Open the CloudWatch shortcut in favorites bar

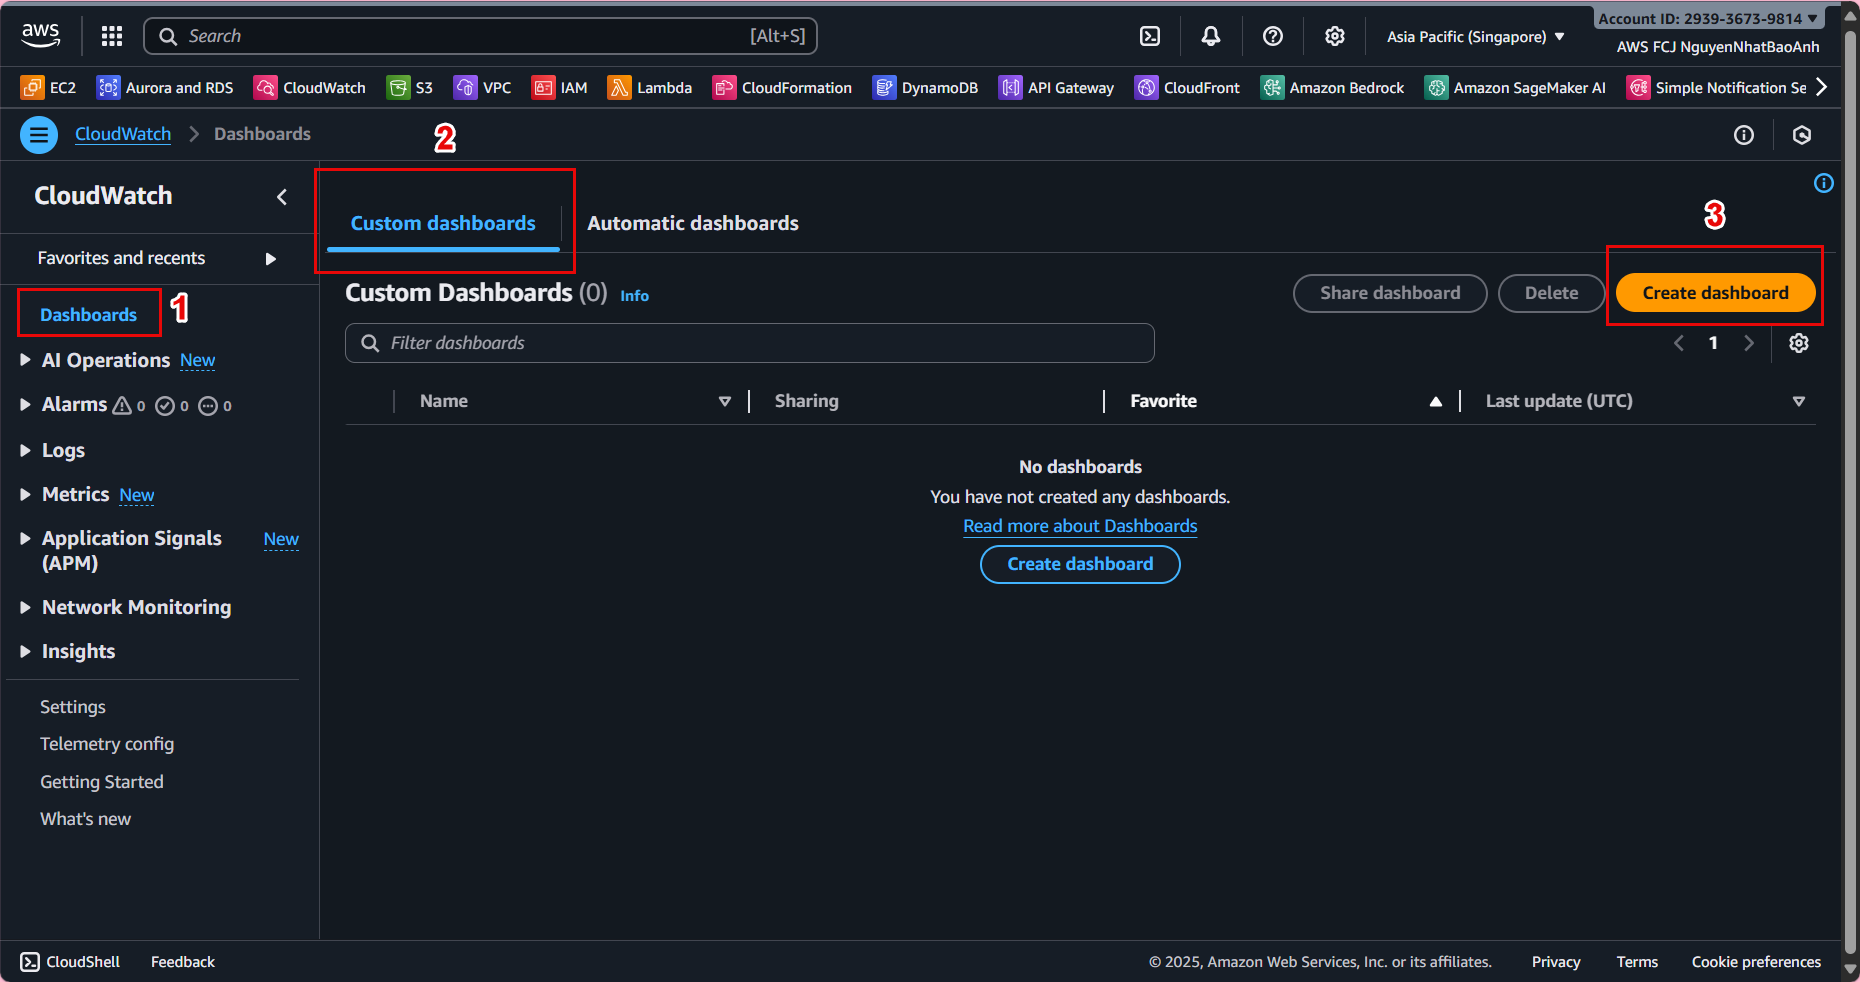pyautogui.click(x=310, y=88)
